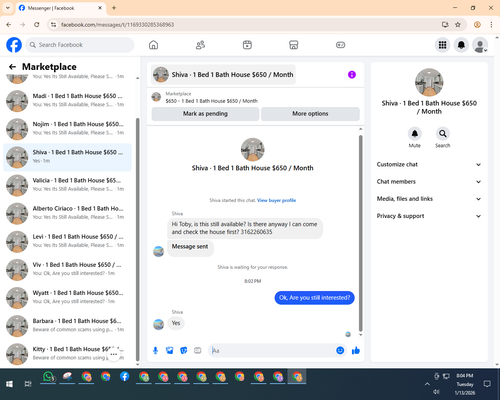The image size is (500, 400).
Task: Open the Alberto Ciriaco conversation
Action: click(67, 214)
